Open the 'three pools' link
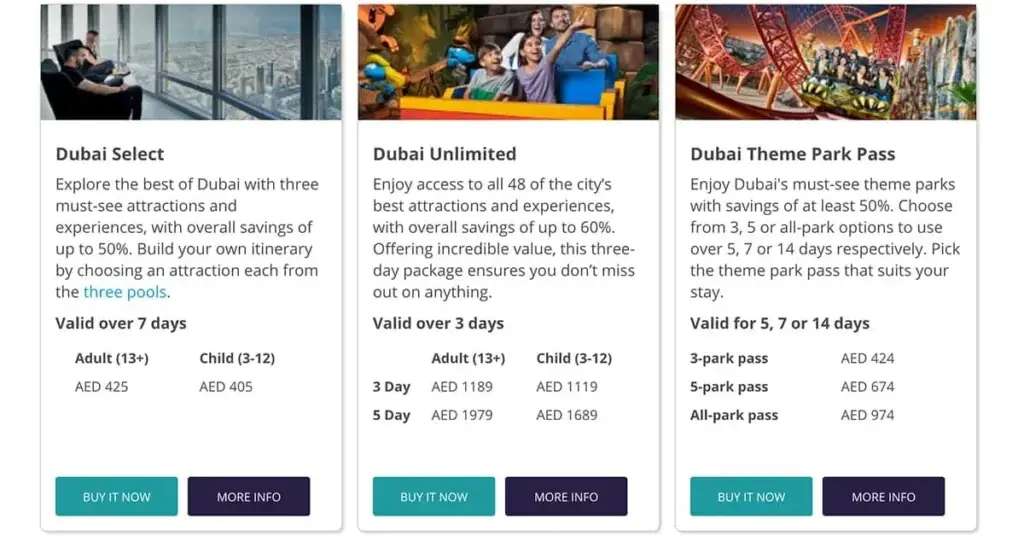Screen dimensions: 1024x536 click(126, 292)
